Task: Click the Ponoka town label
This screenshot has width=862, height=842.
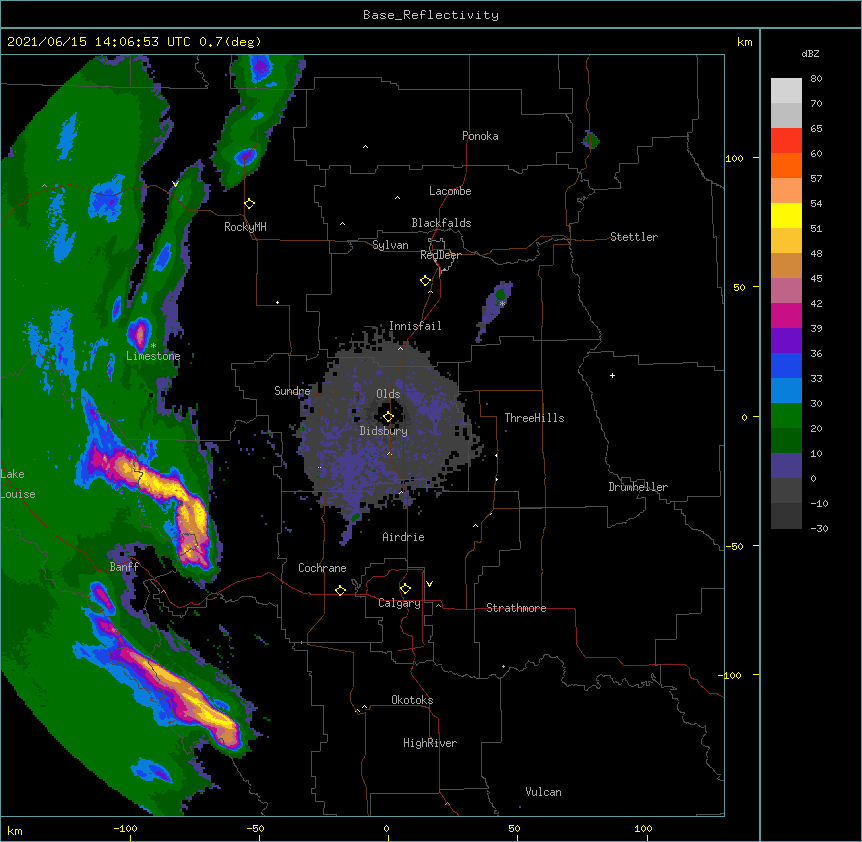Action: [x=480, y=136]
